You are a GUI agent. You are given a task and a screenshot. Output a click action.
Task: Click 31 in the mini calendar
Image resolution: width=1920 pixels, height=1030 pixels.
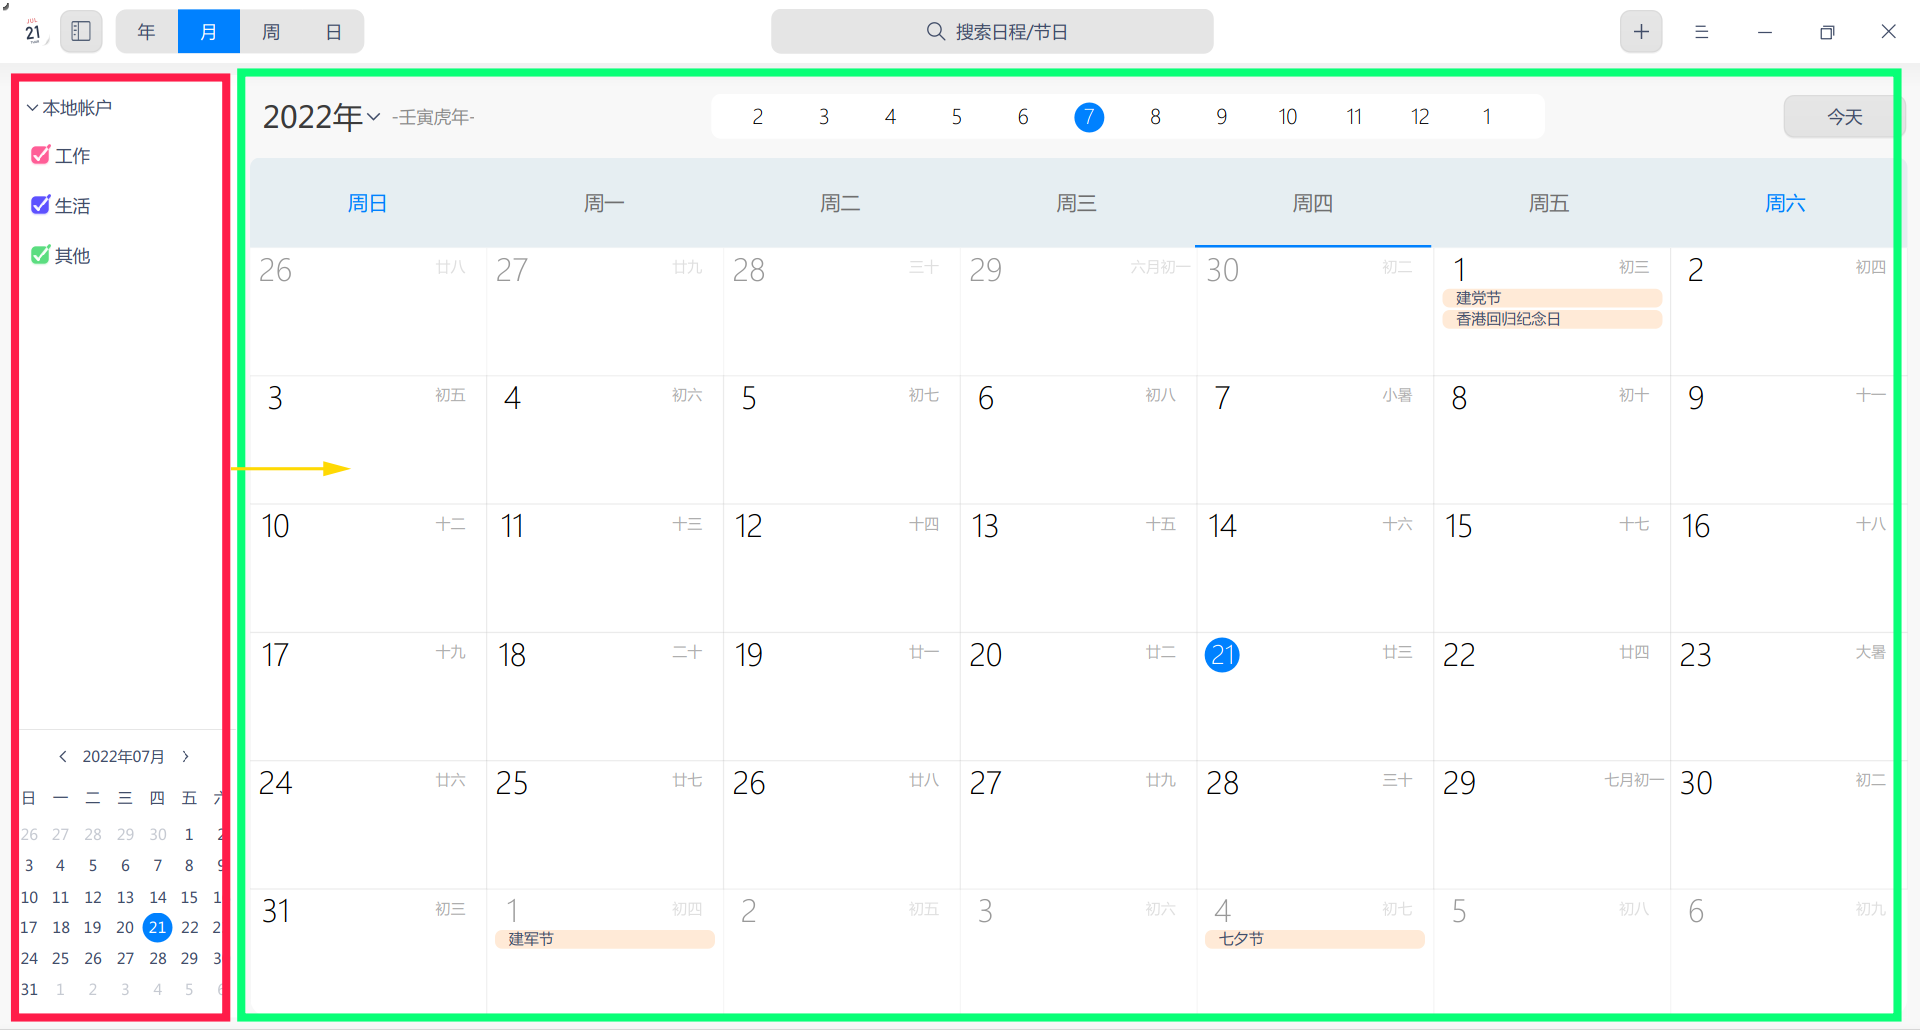tap(29, 989)
